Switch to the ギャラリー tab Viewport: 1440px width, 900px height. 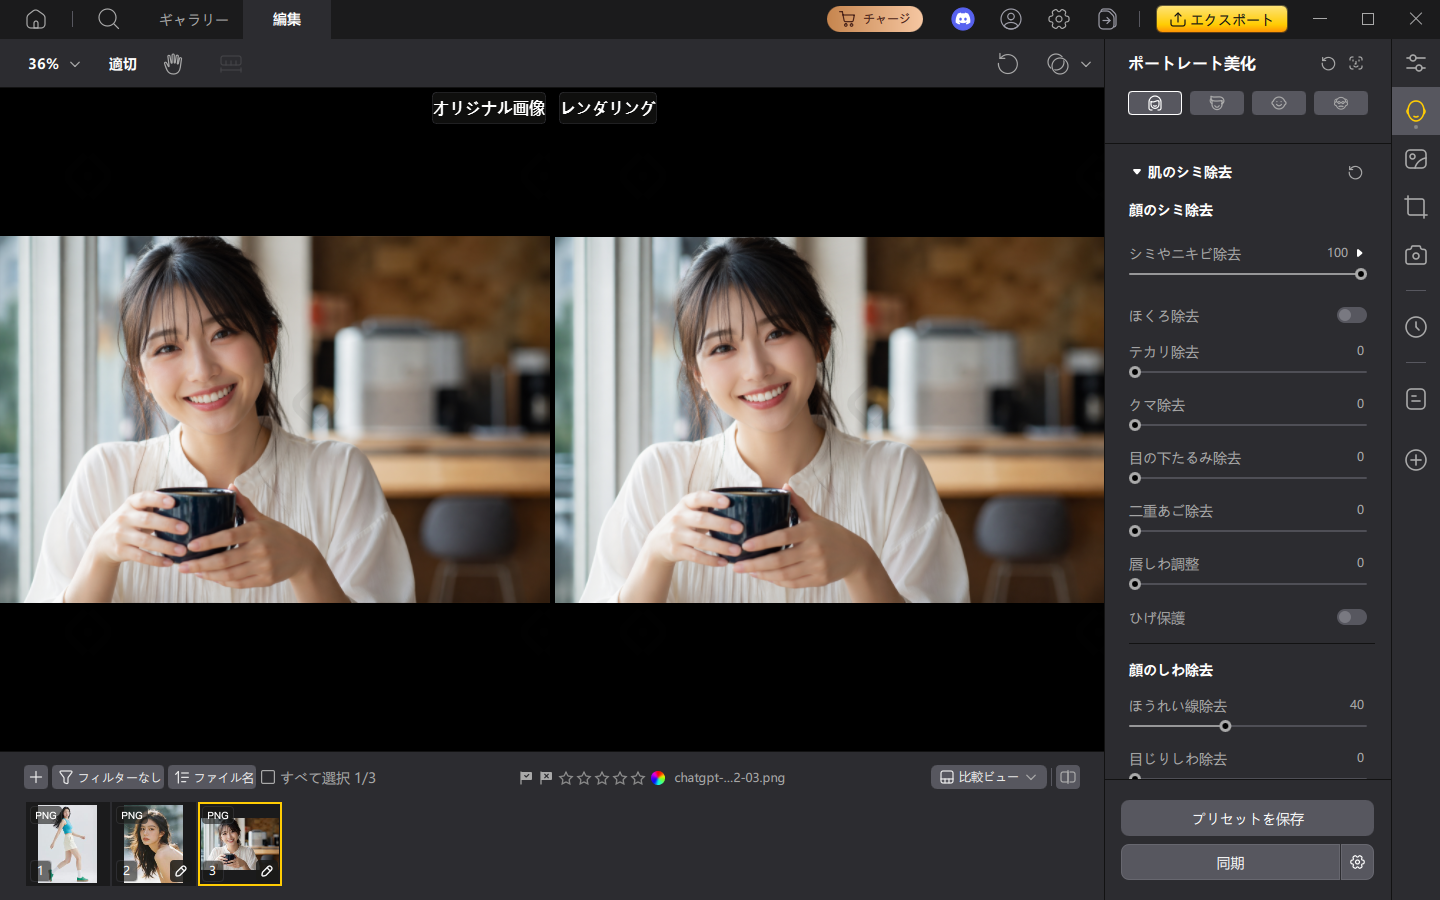pyautogui.click(x=194, y=19)
